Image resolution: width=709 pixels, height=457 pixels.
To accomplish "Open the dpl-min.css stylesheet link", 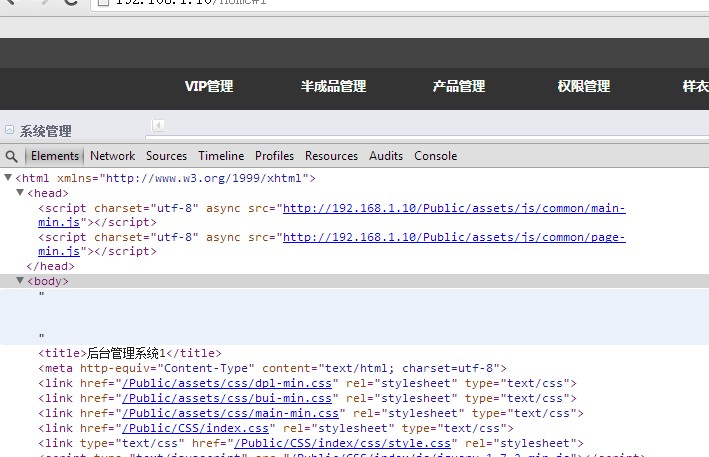I will click(x=228, y=383).
